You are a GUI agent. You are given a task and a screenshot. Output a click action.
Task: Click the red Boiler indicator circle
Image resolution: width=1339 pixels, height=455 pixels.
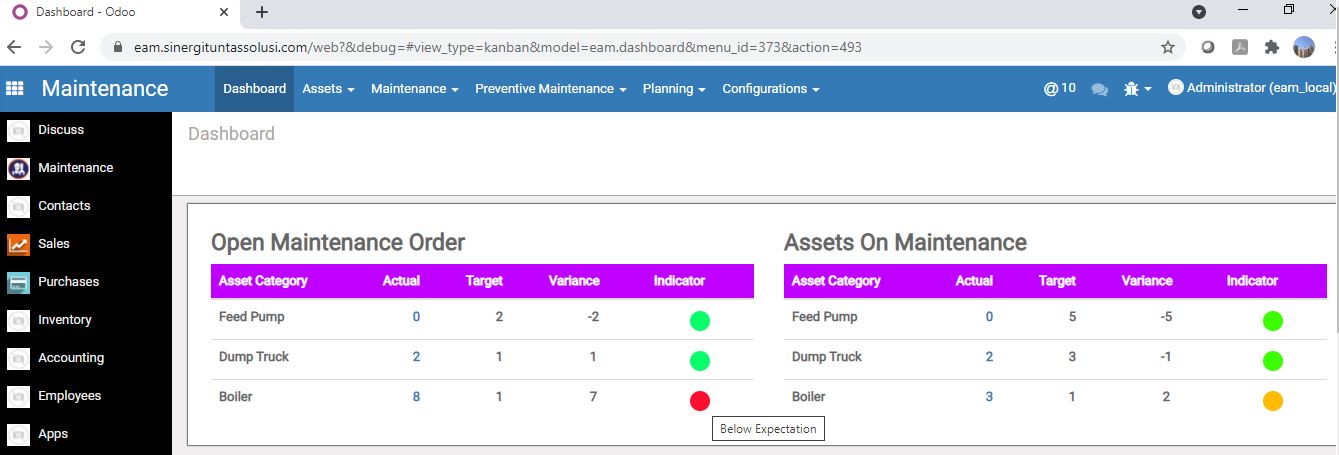(700, 401)
